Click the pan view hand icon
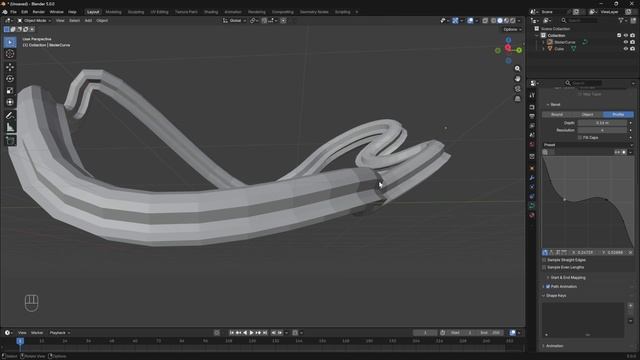This screenshot has width=640, height=360. point(518,78)
